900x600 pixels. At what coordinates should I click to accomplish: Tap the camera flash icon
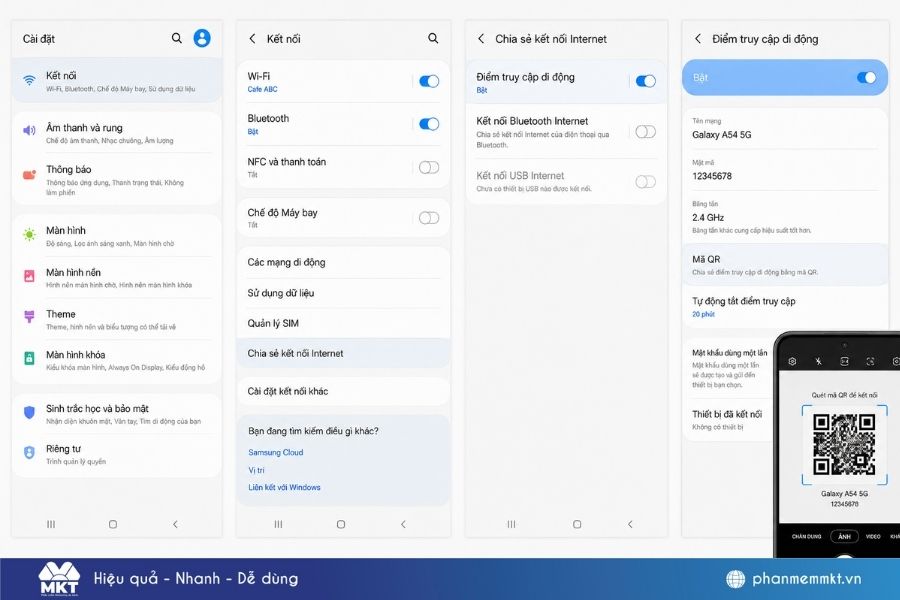pyautogui.click(x=818, y=361)
